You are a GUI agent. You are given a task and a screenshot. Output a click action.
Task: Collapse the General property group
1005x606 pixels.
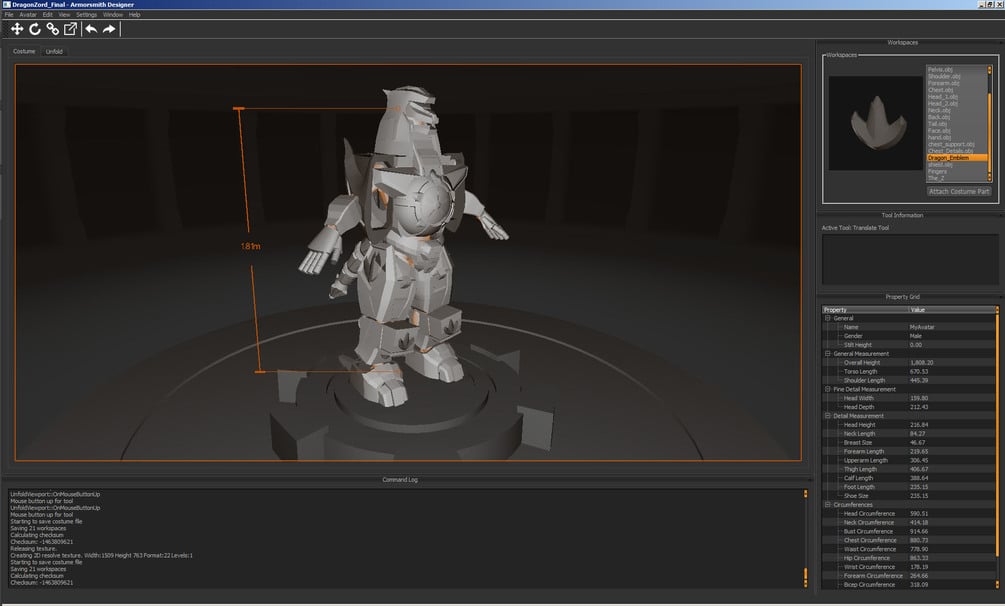point(827,318)
